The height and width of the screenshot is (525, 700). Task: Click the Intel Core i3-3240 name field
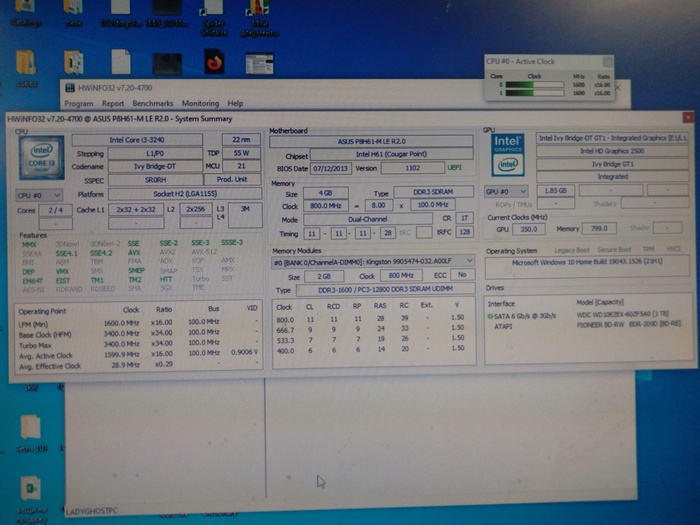click(137, 140)
